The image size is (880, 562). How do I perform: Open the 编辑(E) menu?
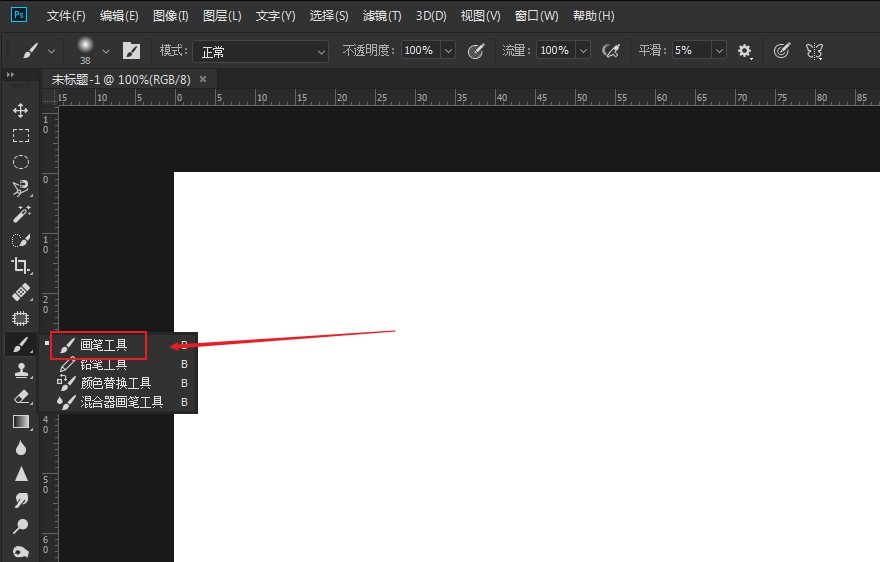(119, 16)
